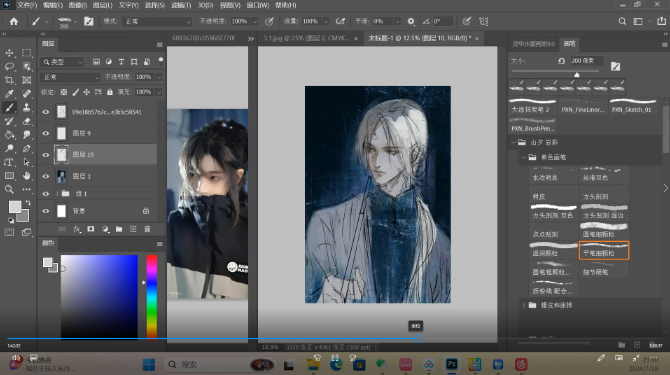The image size is (670, 375).
Task: Open brush settings panel icon in options bar
Action: pyautogui.click(x=88, y=21)
